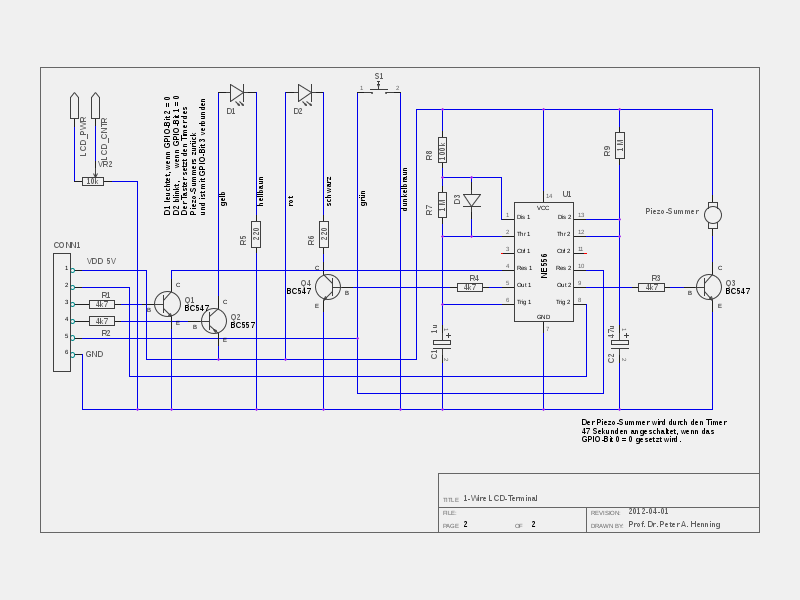The image size is (800, 600).
Task: Select the revision date 2012-04-01
Action: [648, 511]
